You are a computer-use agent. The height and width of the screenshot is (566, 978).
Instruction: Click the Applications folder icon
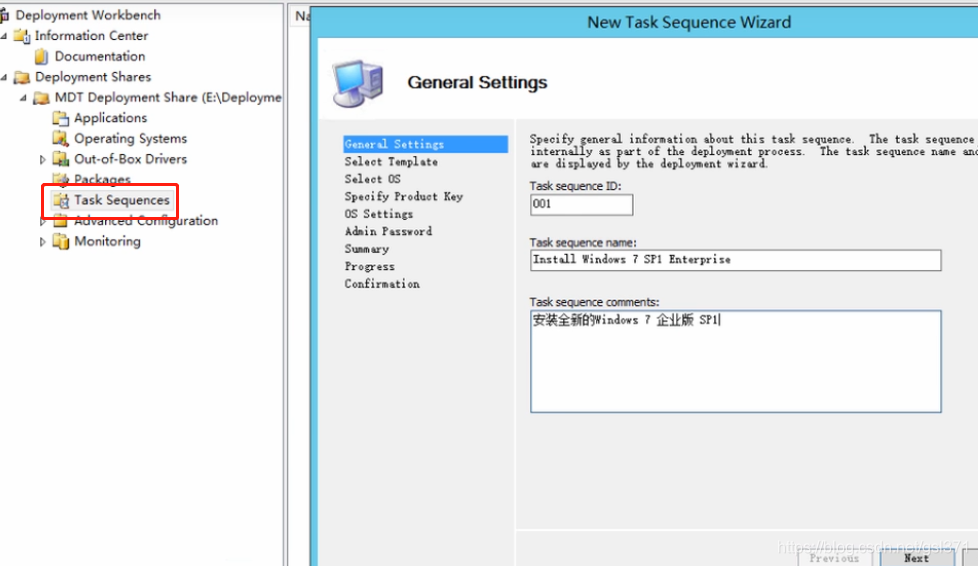coord(61,118)
